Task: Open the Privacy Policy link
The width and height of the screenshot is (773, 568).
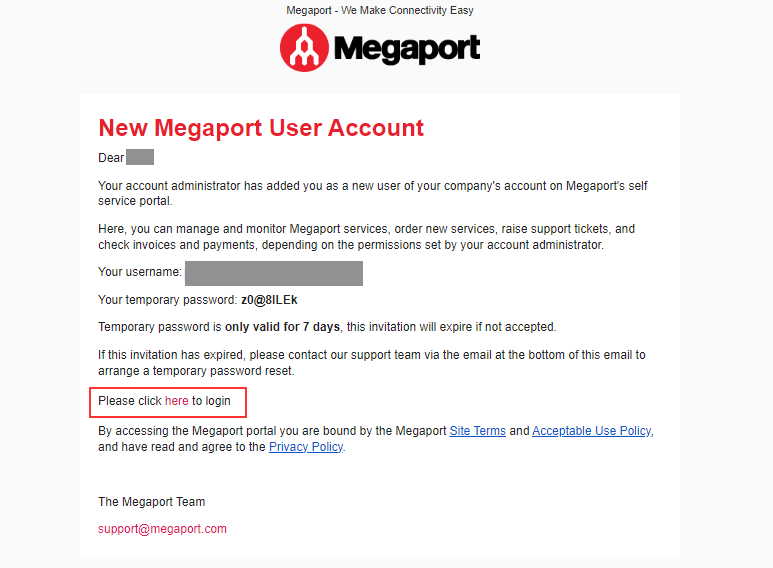Action: coord(306,447)
